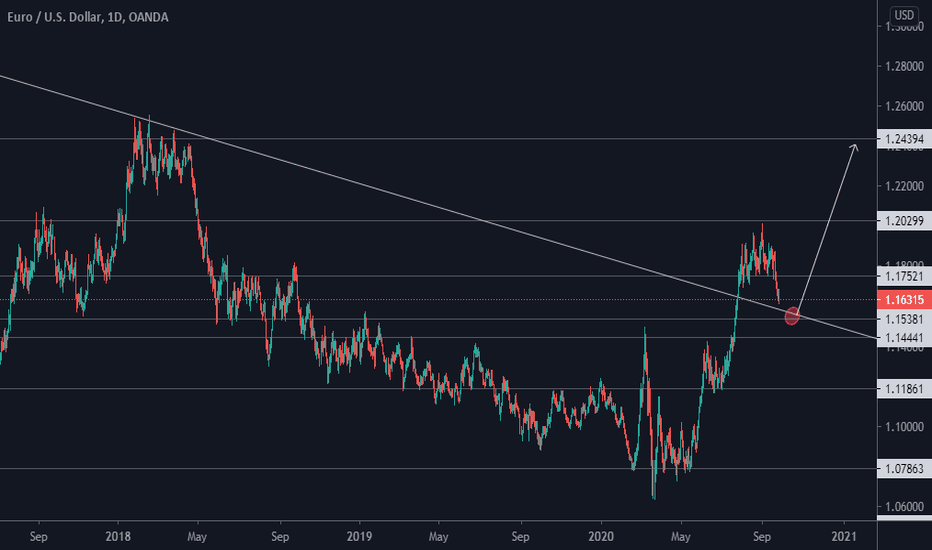The width and height of the screenshot is (932, 550).
Task: Click the 1.06000 price axis tick
Action: (904, 507)
